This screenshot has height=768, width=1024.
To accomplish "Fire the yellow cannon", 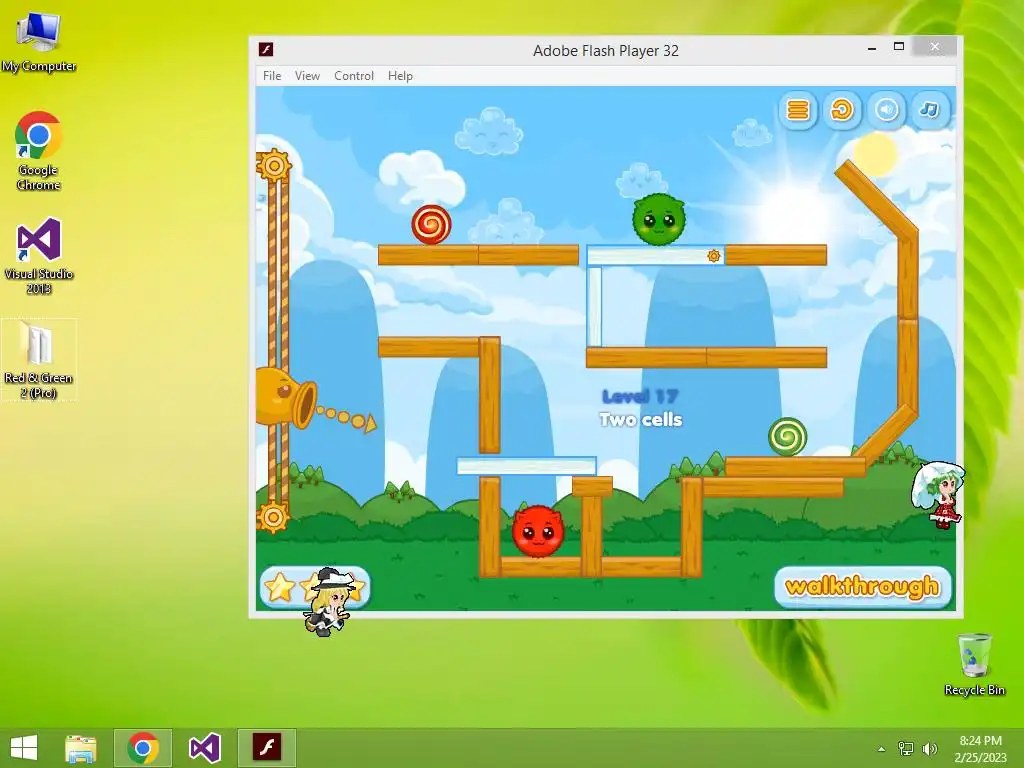I will [286, 398].
